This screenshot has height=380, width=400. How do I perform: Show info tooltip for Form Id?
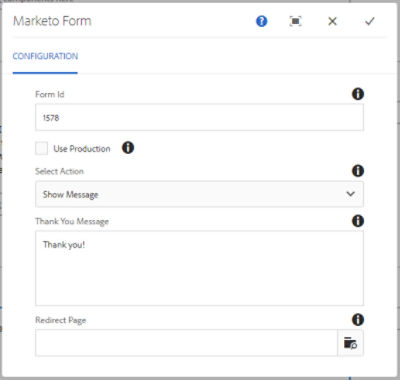(x=358, y=94)
